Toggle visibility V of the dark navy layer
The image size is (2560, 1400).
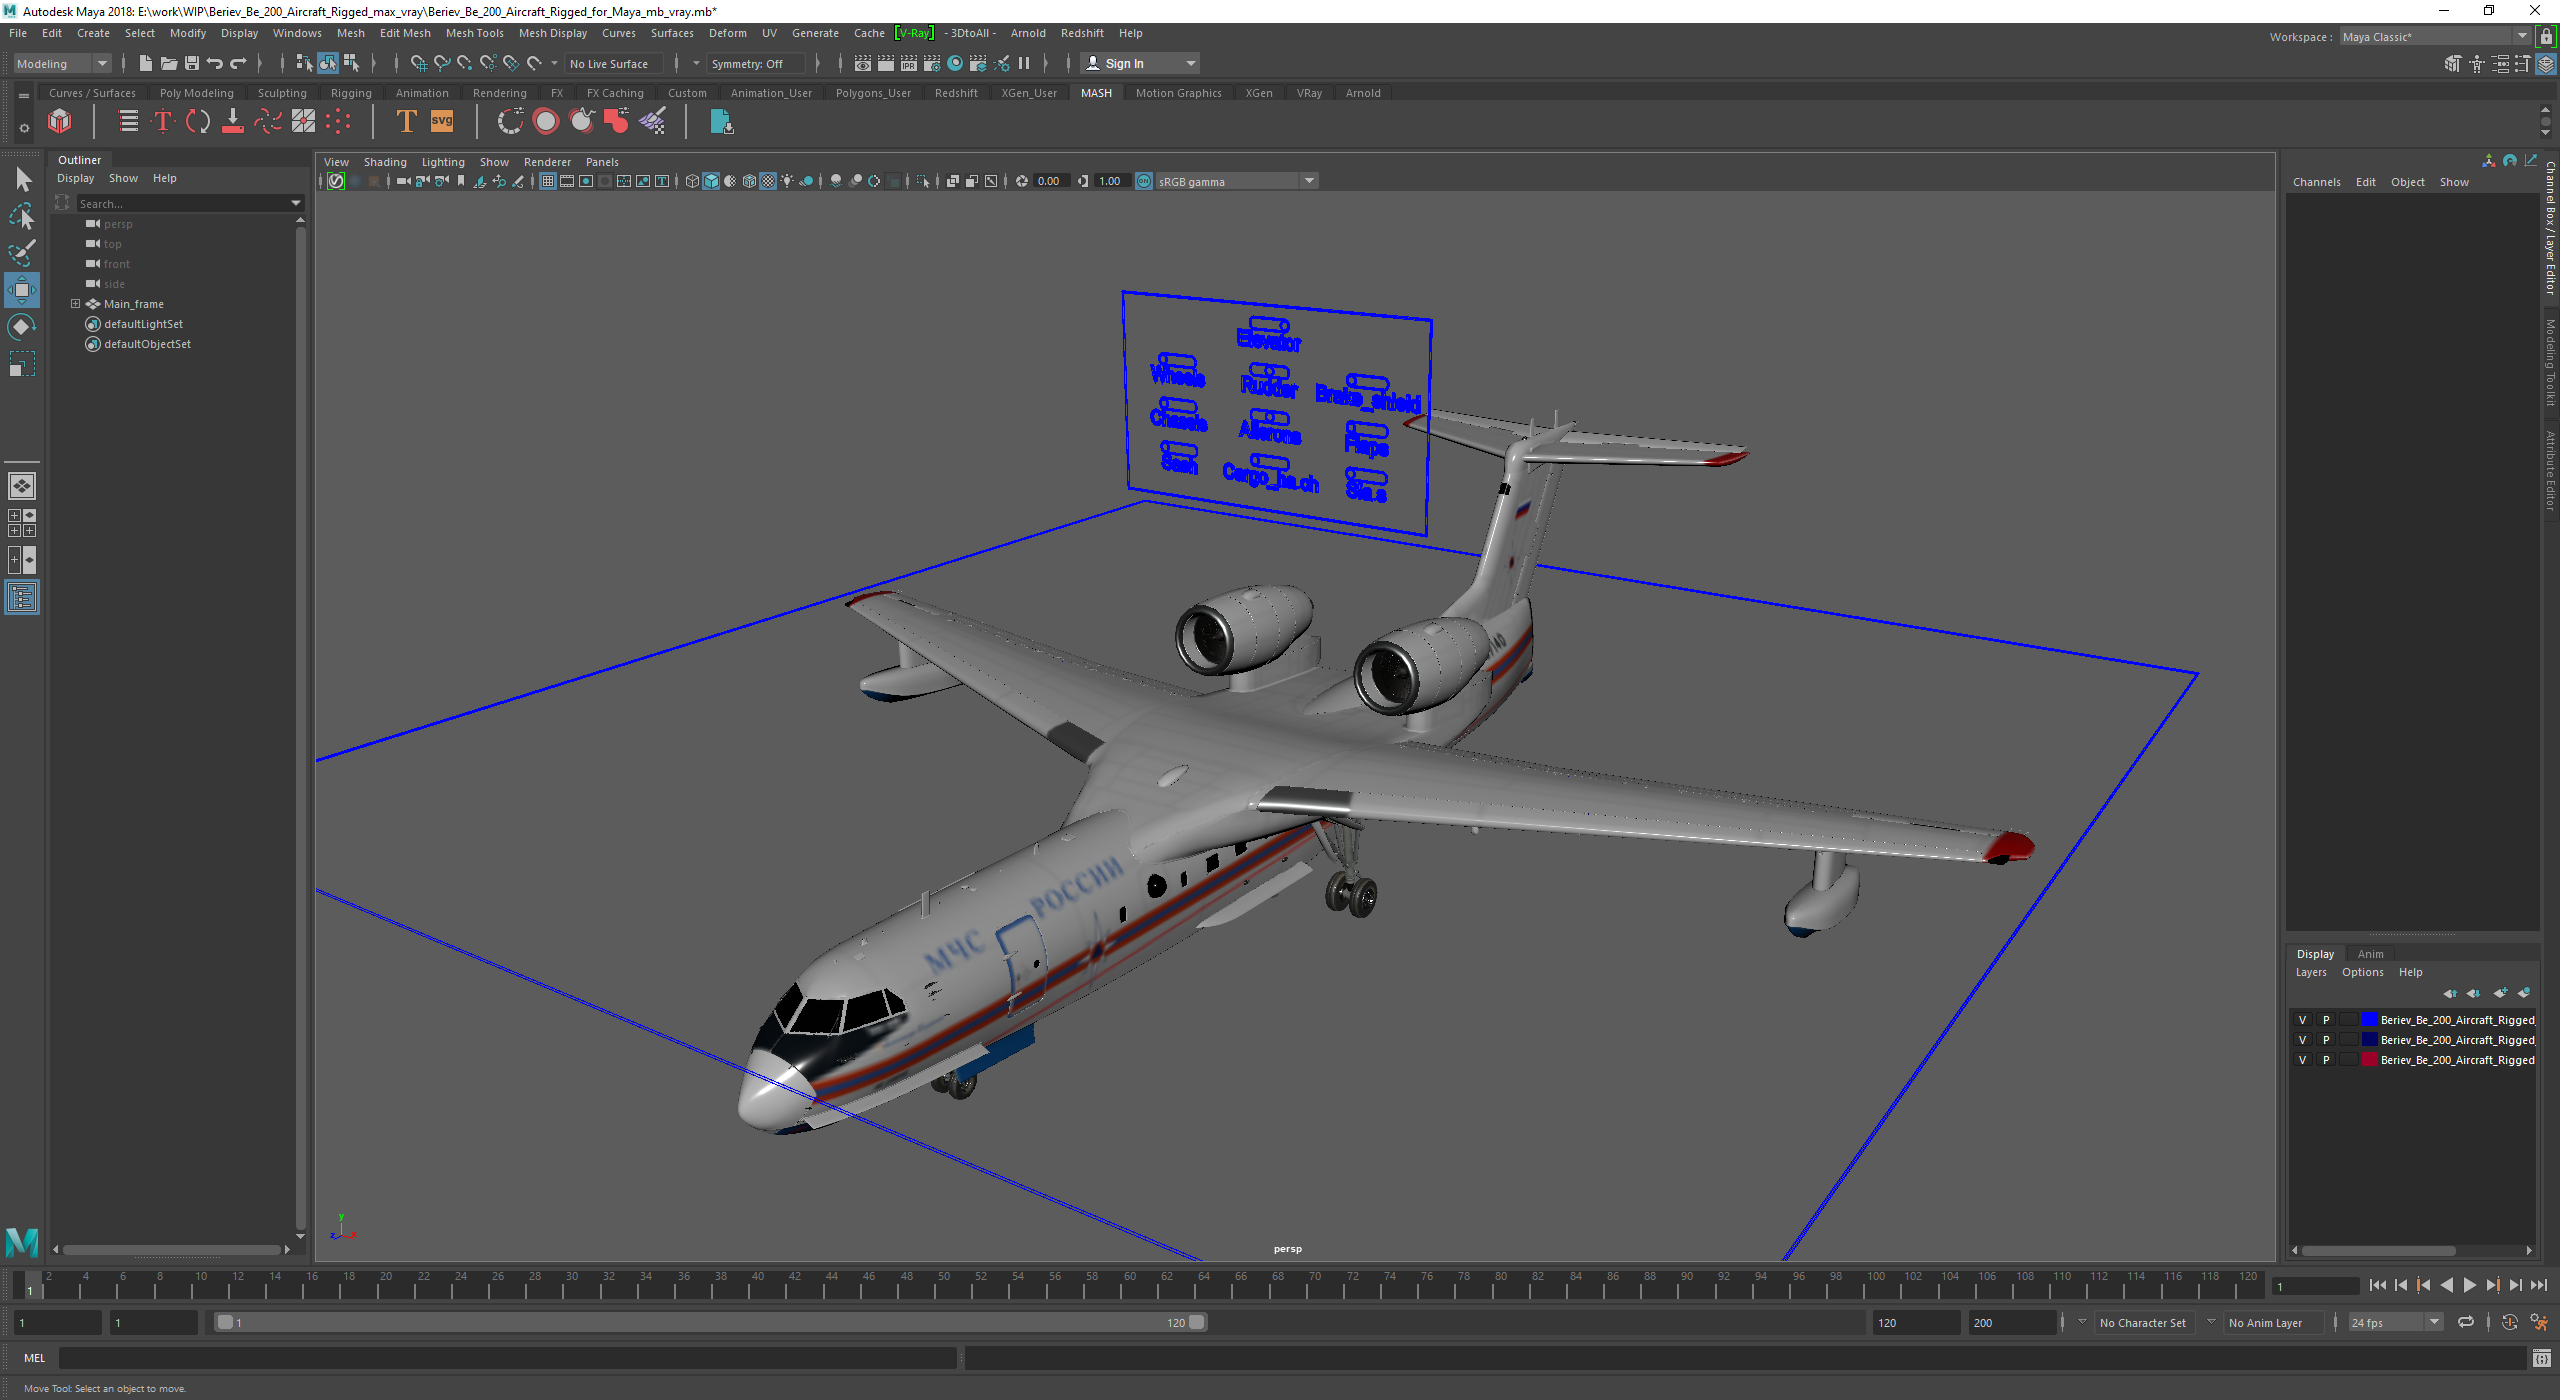coord(2303,1040)
